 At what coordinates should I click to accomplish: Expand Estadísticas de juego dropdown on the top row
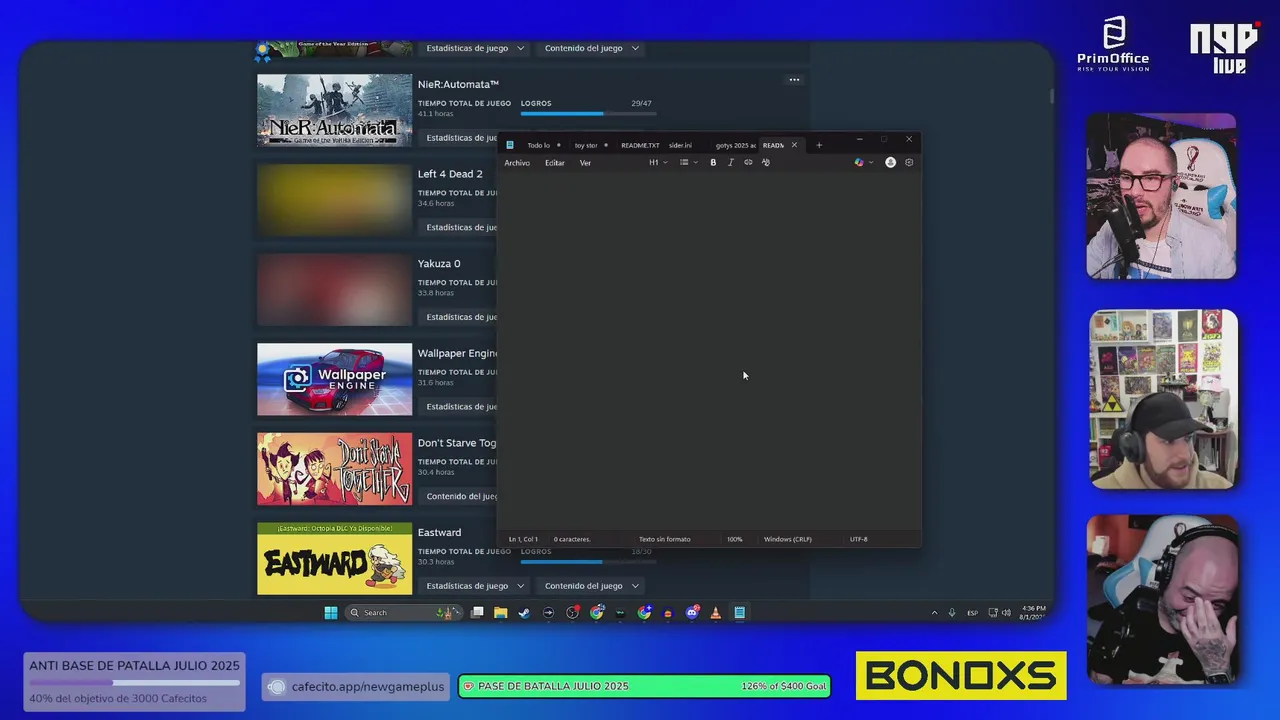click(x=475, y=48)
